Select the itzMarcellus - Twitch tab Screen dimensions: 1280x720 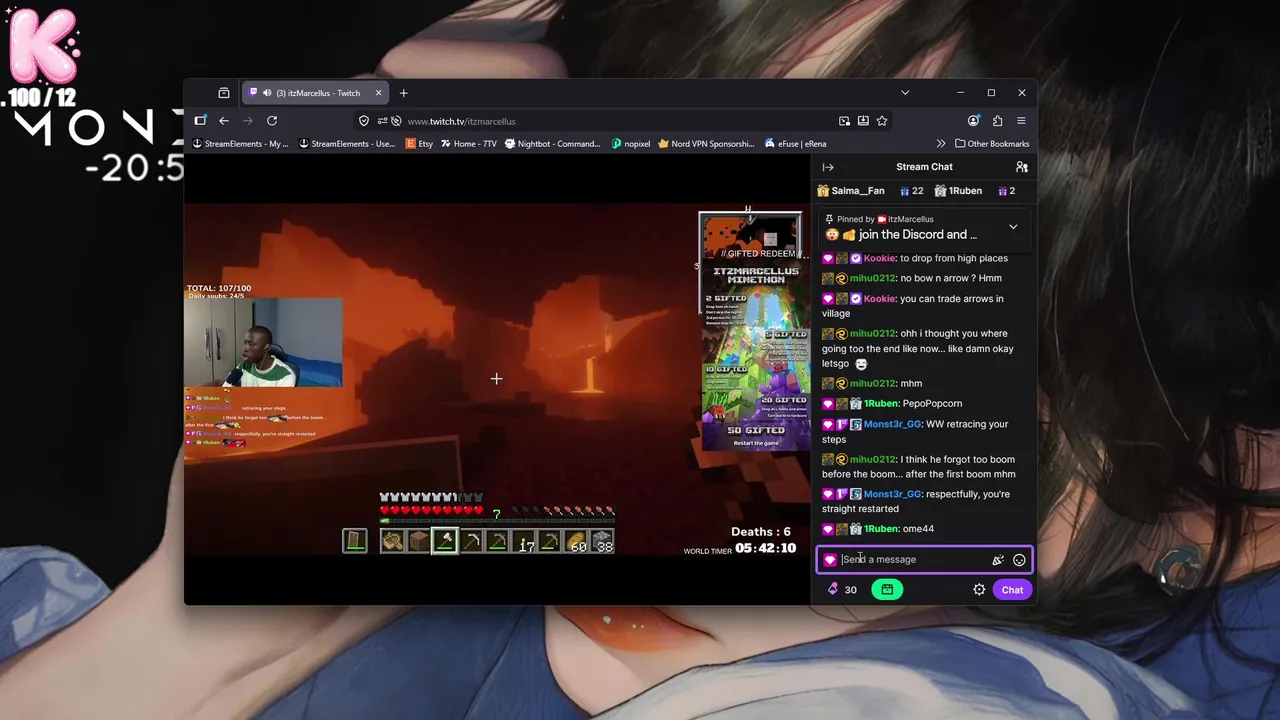[x=316, y=93]
